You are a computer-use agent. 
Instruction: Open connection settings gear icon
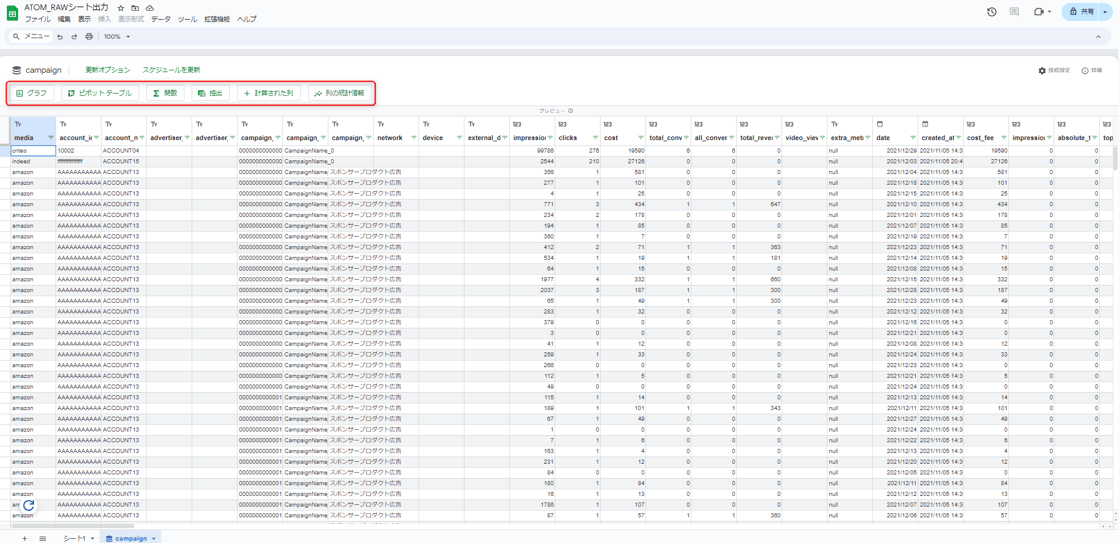[x=1042, y=71]
